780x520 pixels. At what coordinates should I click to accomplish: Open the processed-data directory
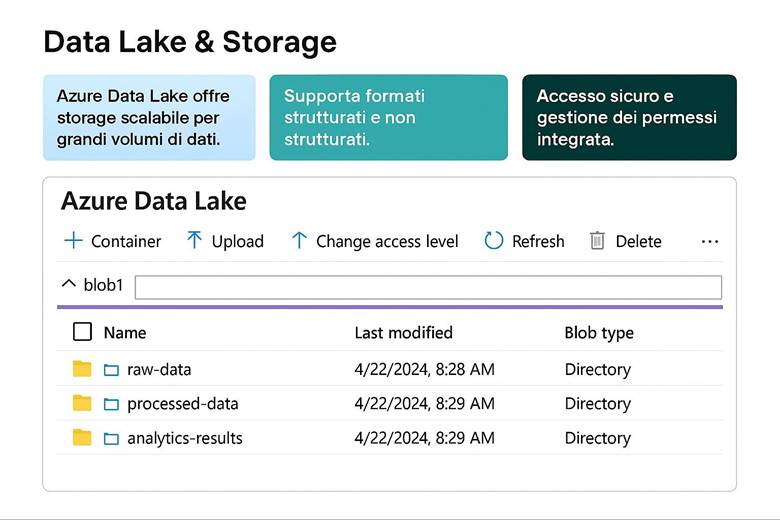[x=182, y=404]
